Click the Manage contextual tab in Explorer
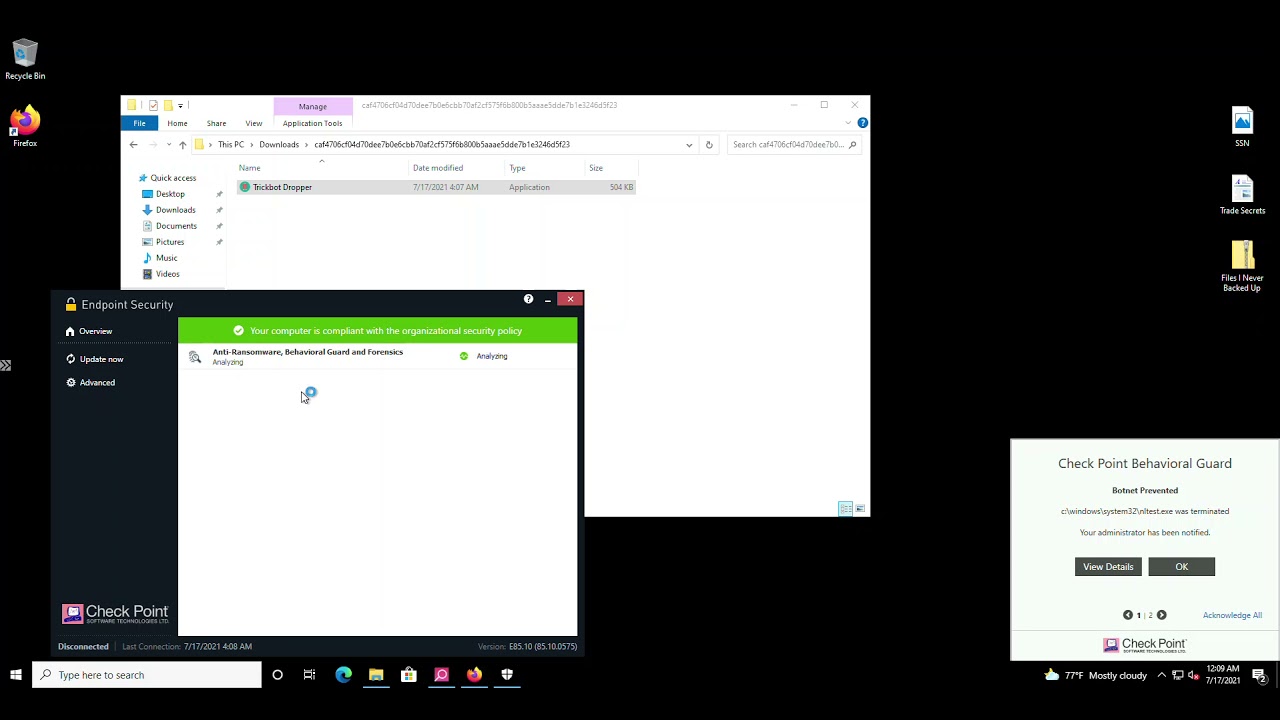The image size is (1280, 720). (x=312, y=106)
